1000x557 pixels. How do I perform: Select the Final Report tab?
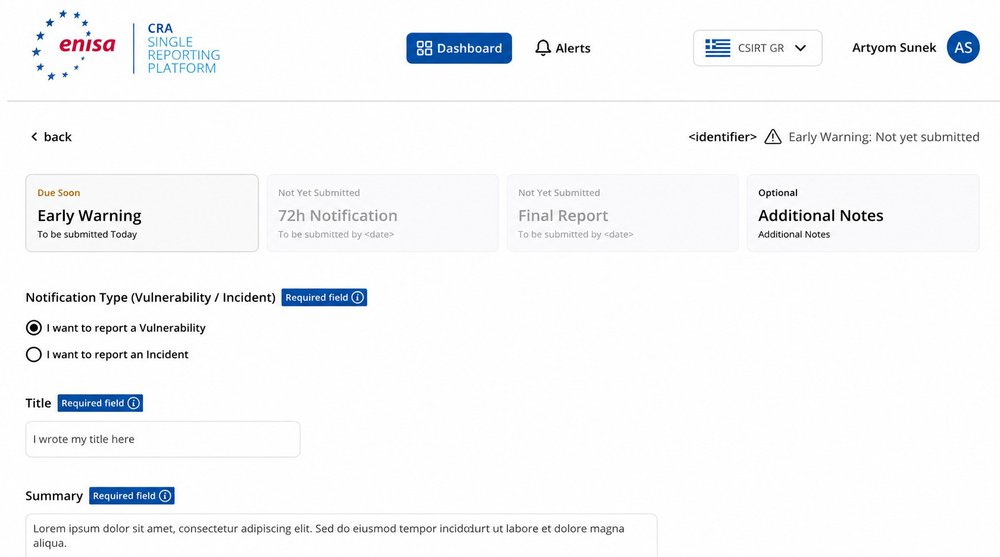pyautogui.click(x=622, y=213)
